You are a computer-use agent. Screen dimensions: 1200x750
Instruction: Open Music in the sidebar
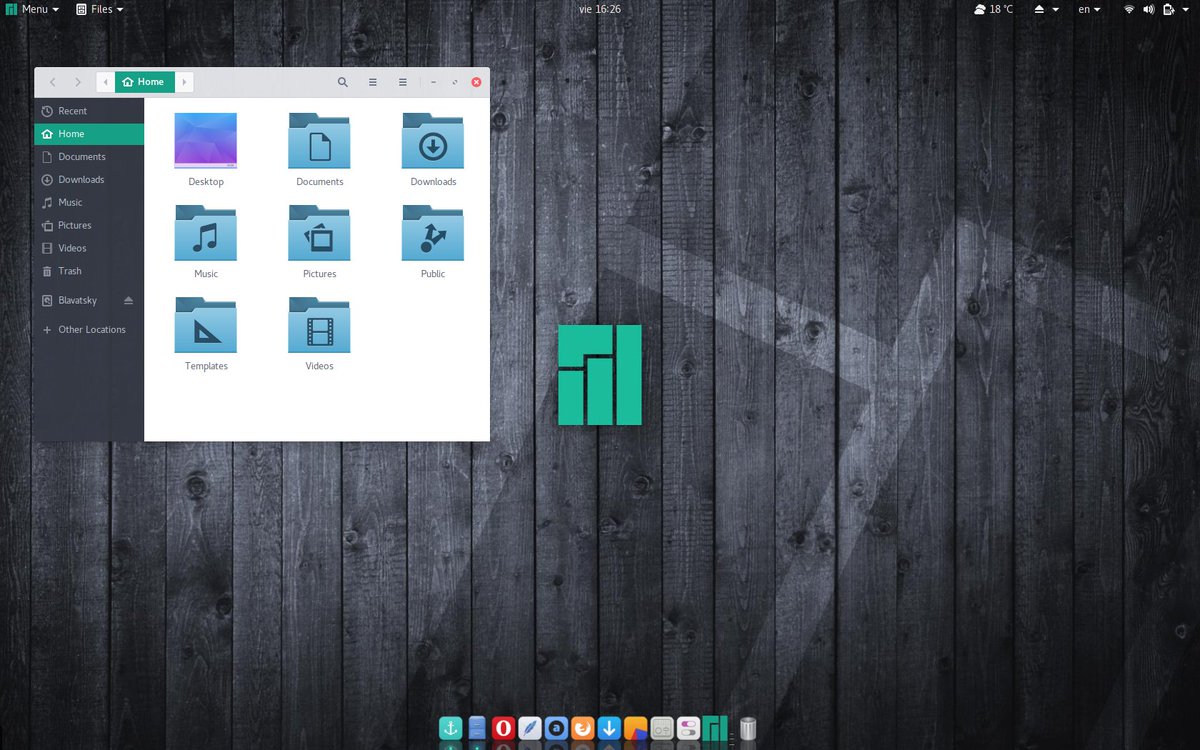tap(89, 203)
